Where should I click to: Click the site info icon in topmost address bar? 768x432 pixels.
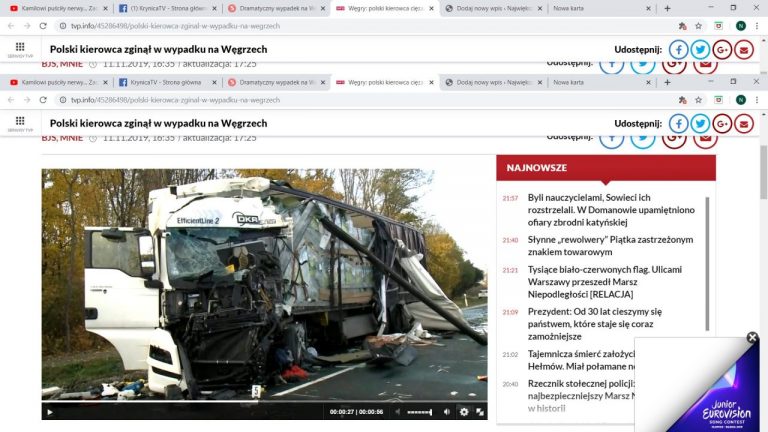tap(63, 26)
